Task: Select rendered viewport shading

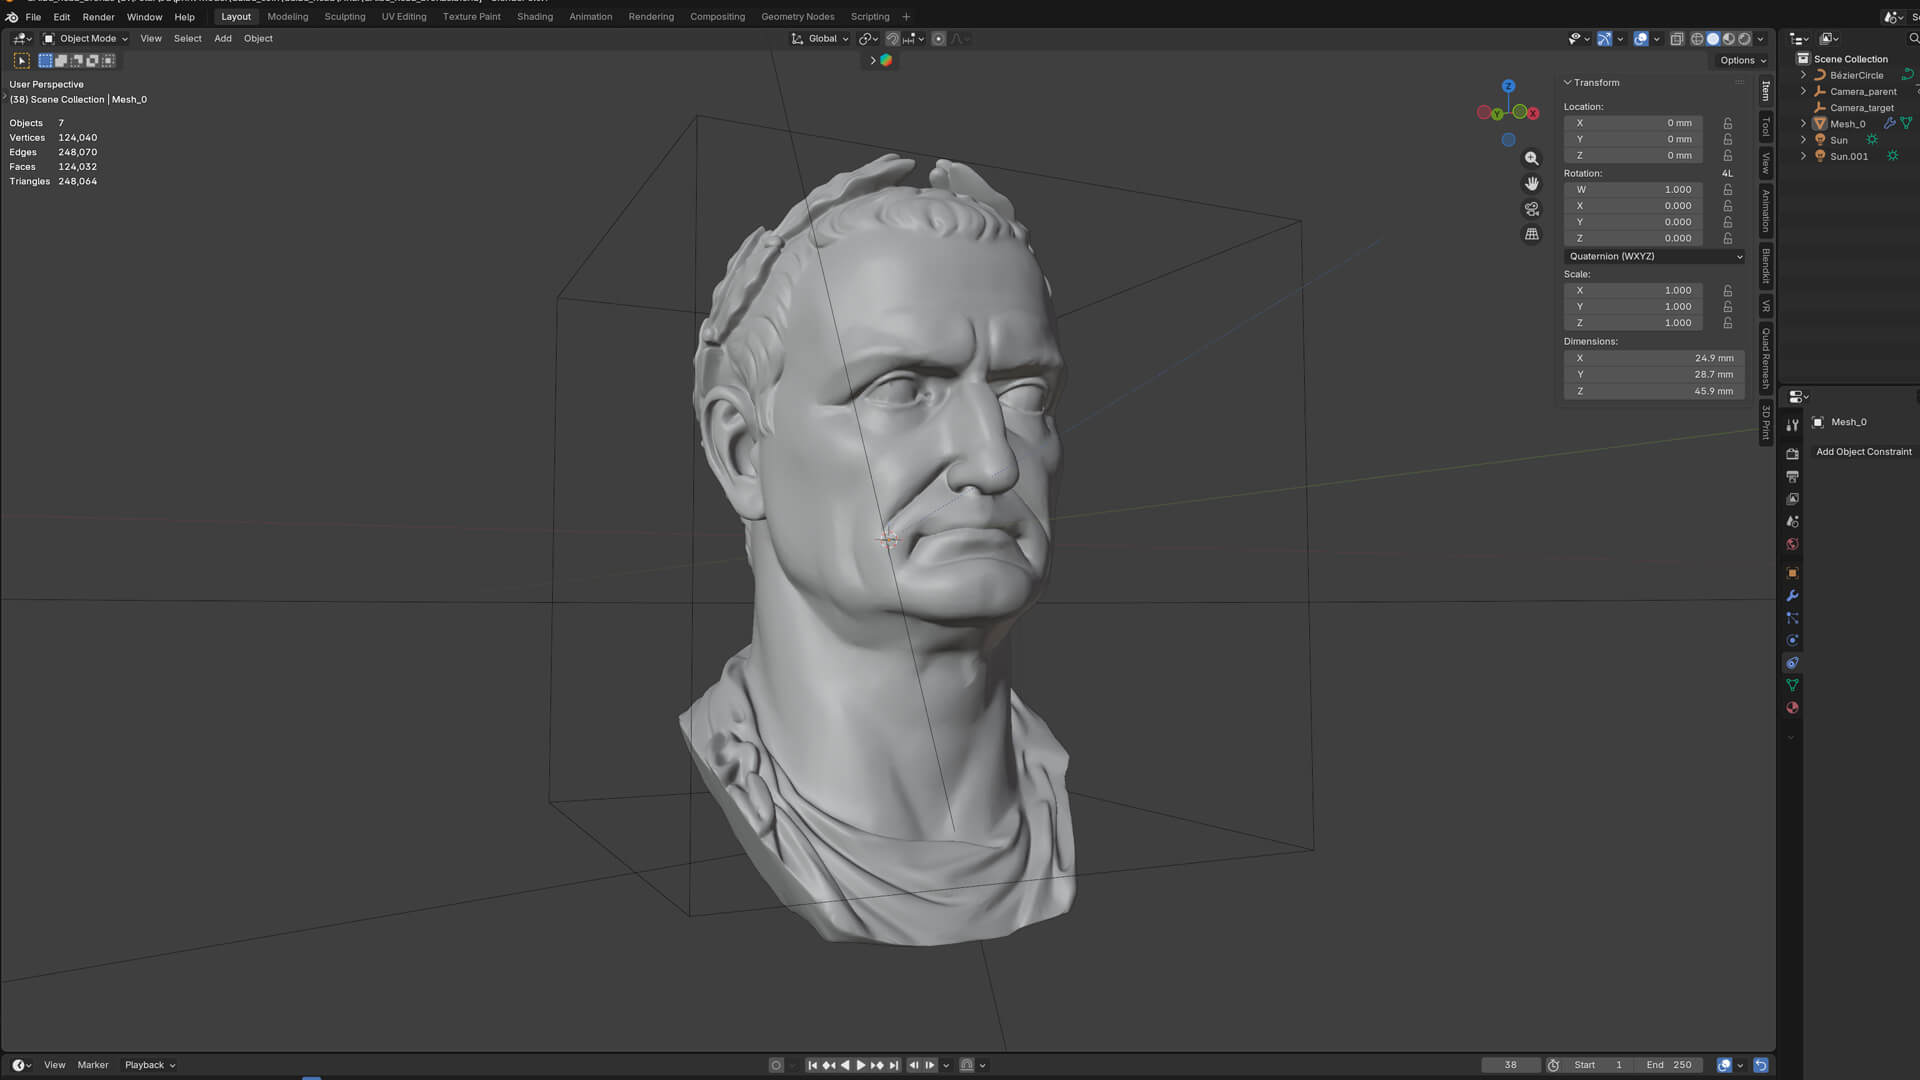Action: (x=1745, y=39)
